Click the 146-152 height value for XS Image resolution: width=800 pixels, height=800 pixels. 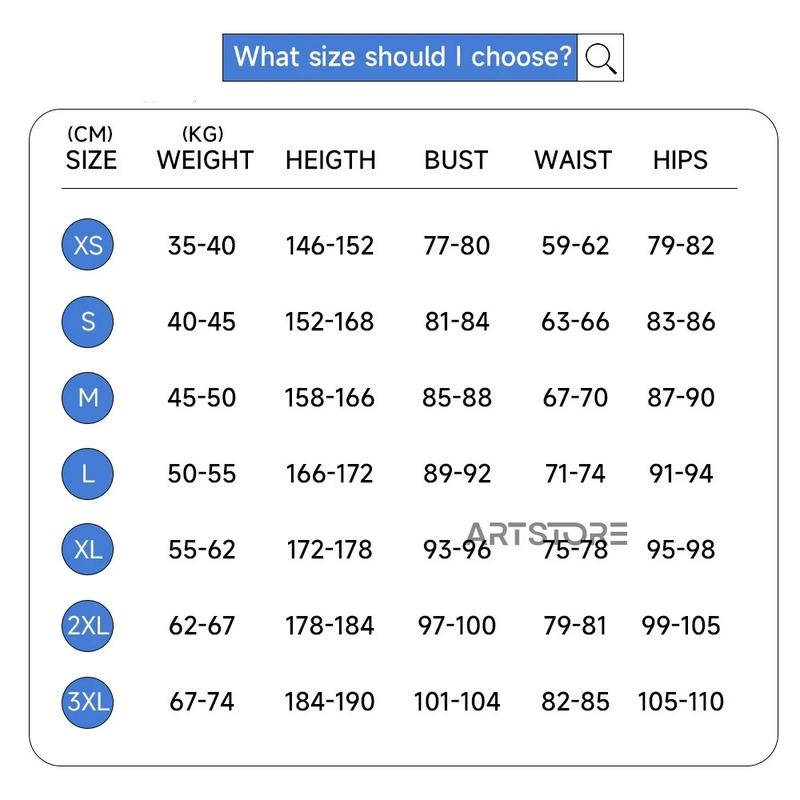[330, 245]
